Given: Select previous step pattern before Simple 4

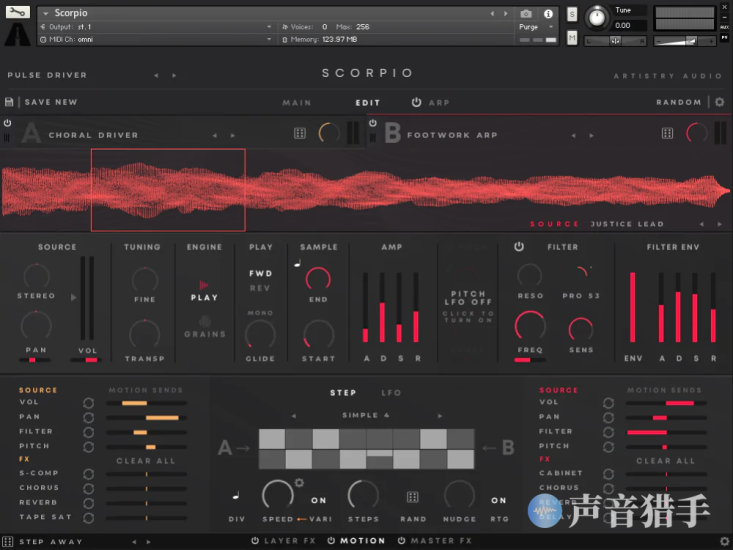Looking at the screenshot, I should tap(294, 415).
